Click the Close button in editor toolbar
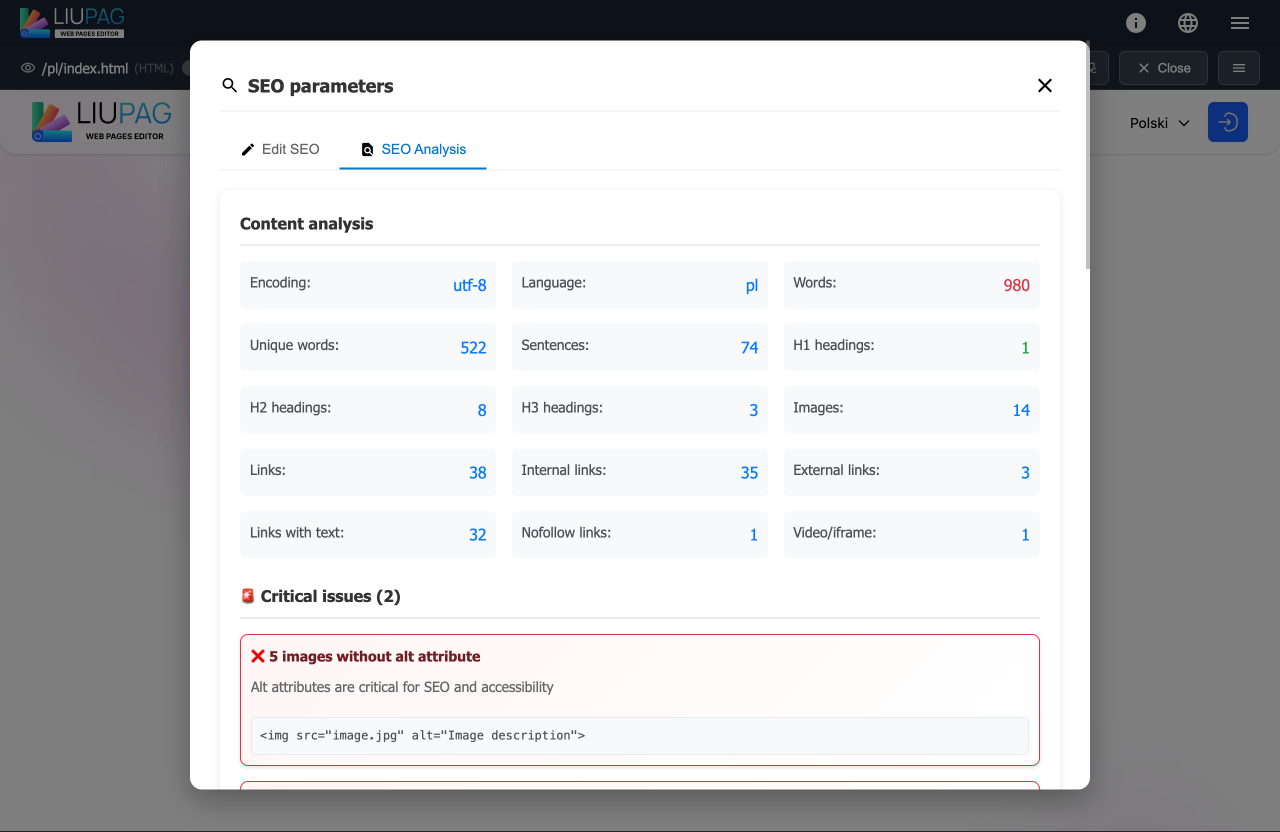 [x=1163, y=68]
